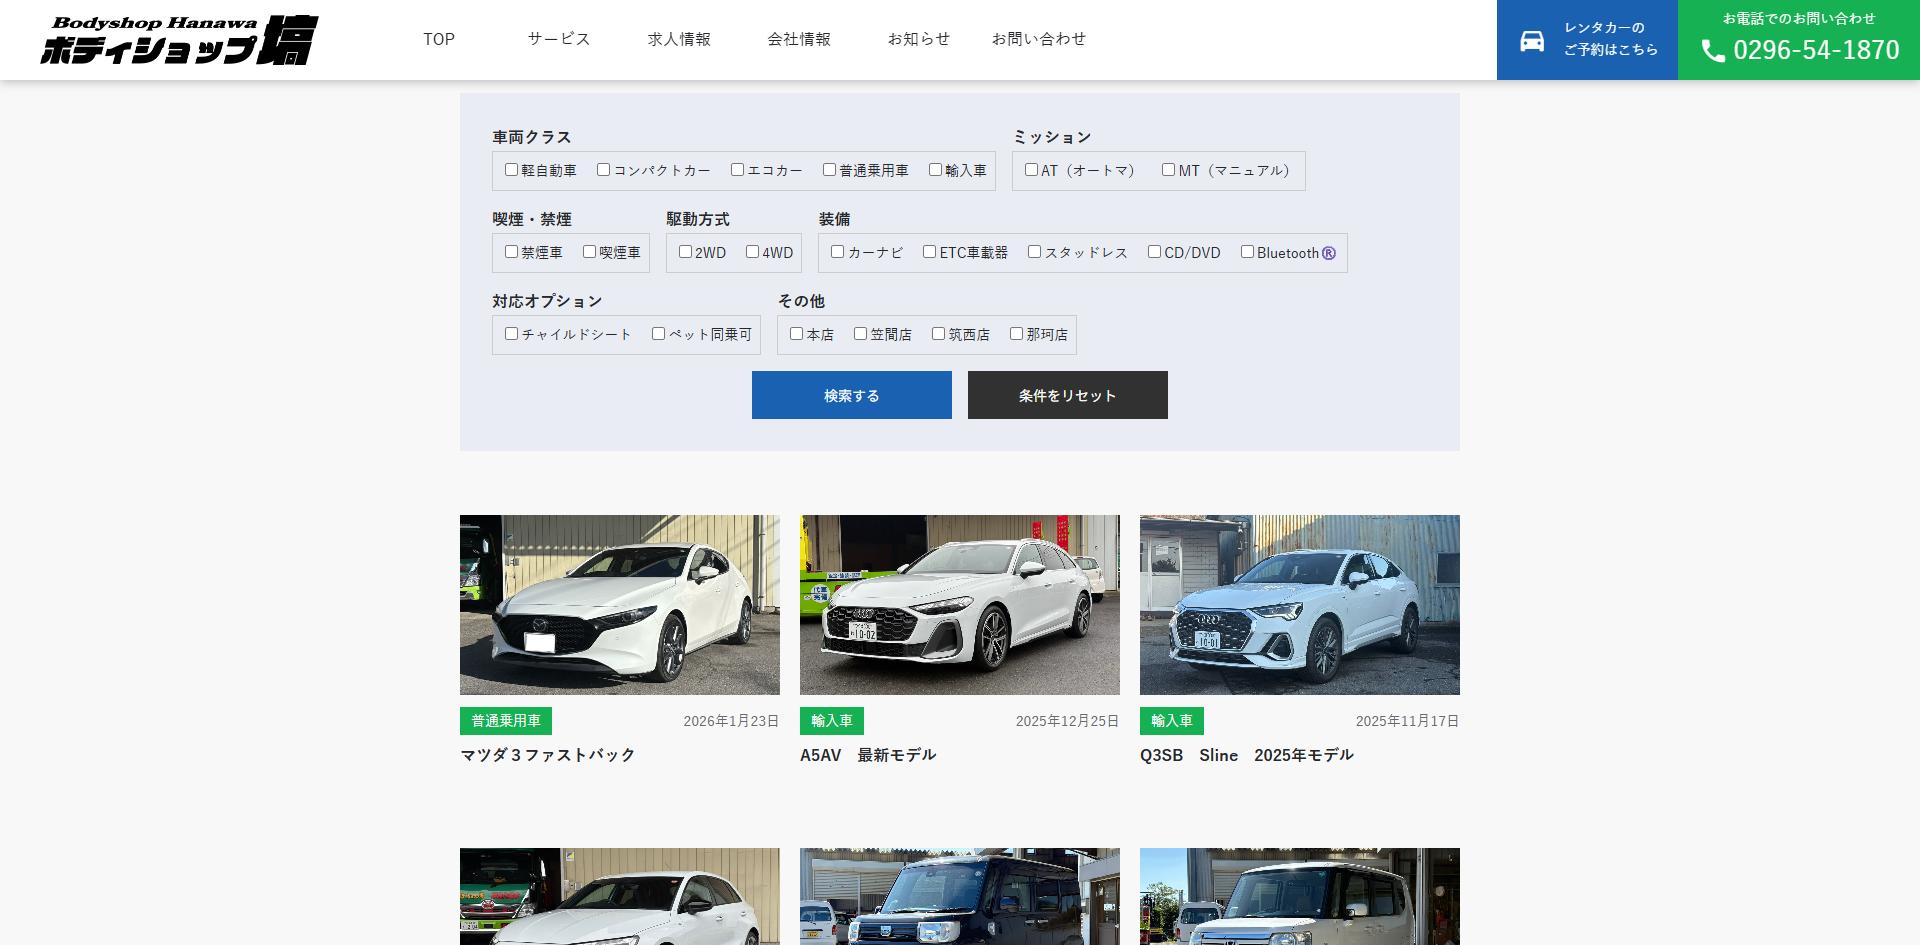Viewport: 1920px width, 945px height.
Task: Check the 輸入車 filter checkbox
Action: (935, 170)
